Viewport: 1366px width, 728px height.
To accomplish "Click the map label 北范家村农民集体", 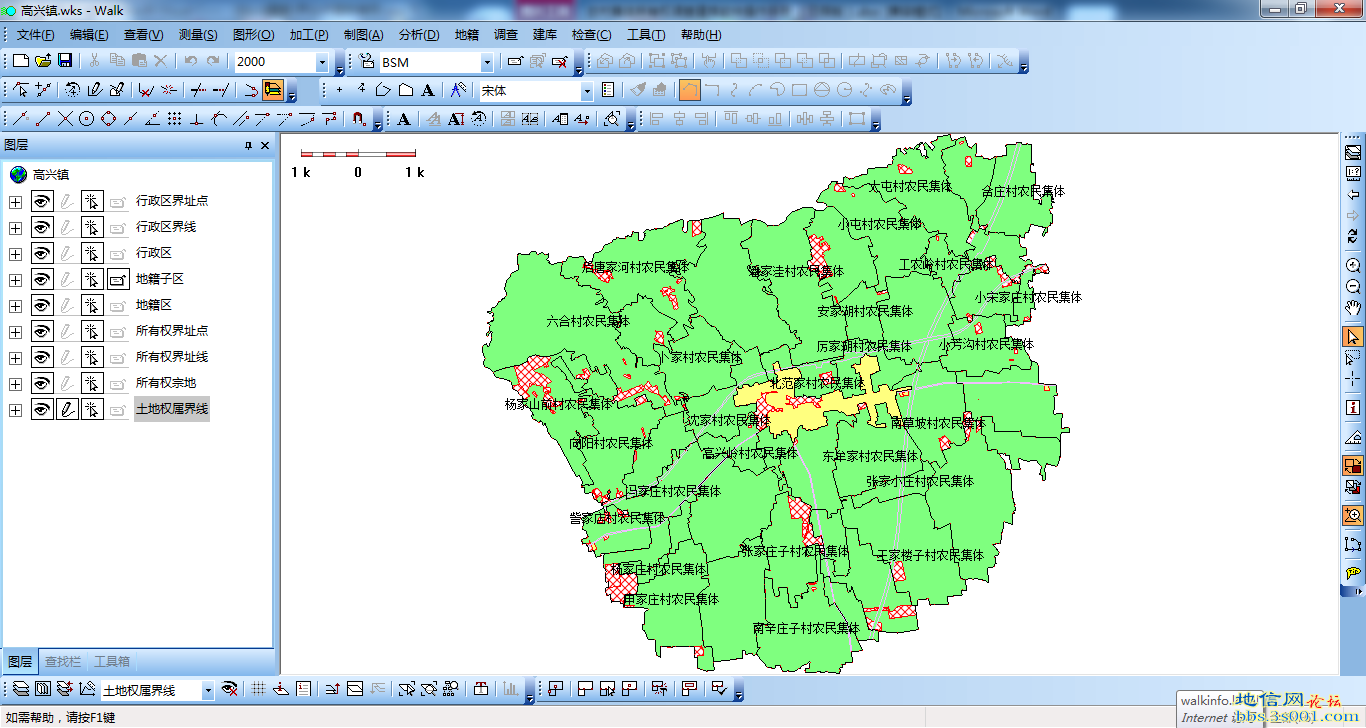I will point(817,383).
